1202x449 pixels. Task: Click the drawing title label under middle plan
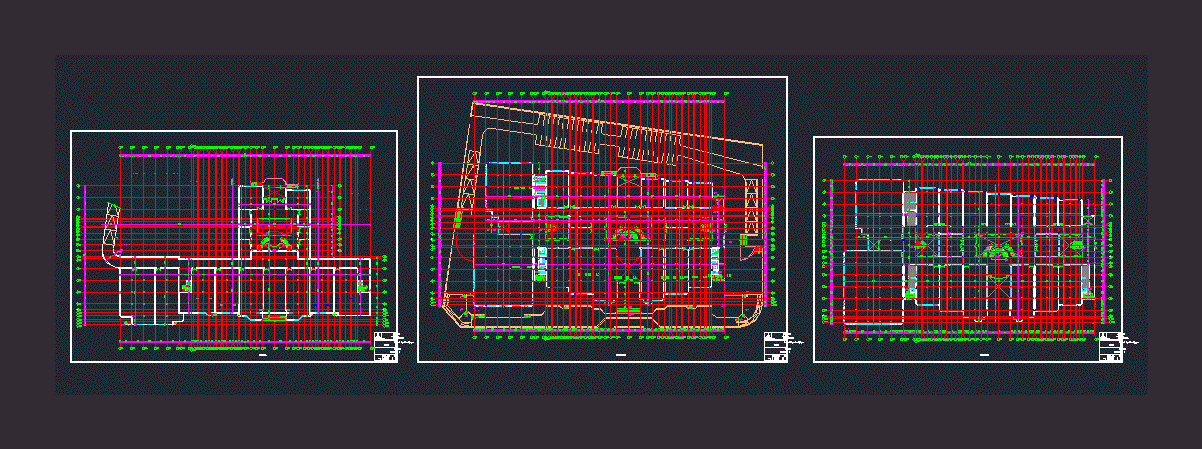(x=620, y=355)
